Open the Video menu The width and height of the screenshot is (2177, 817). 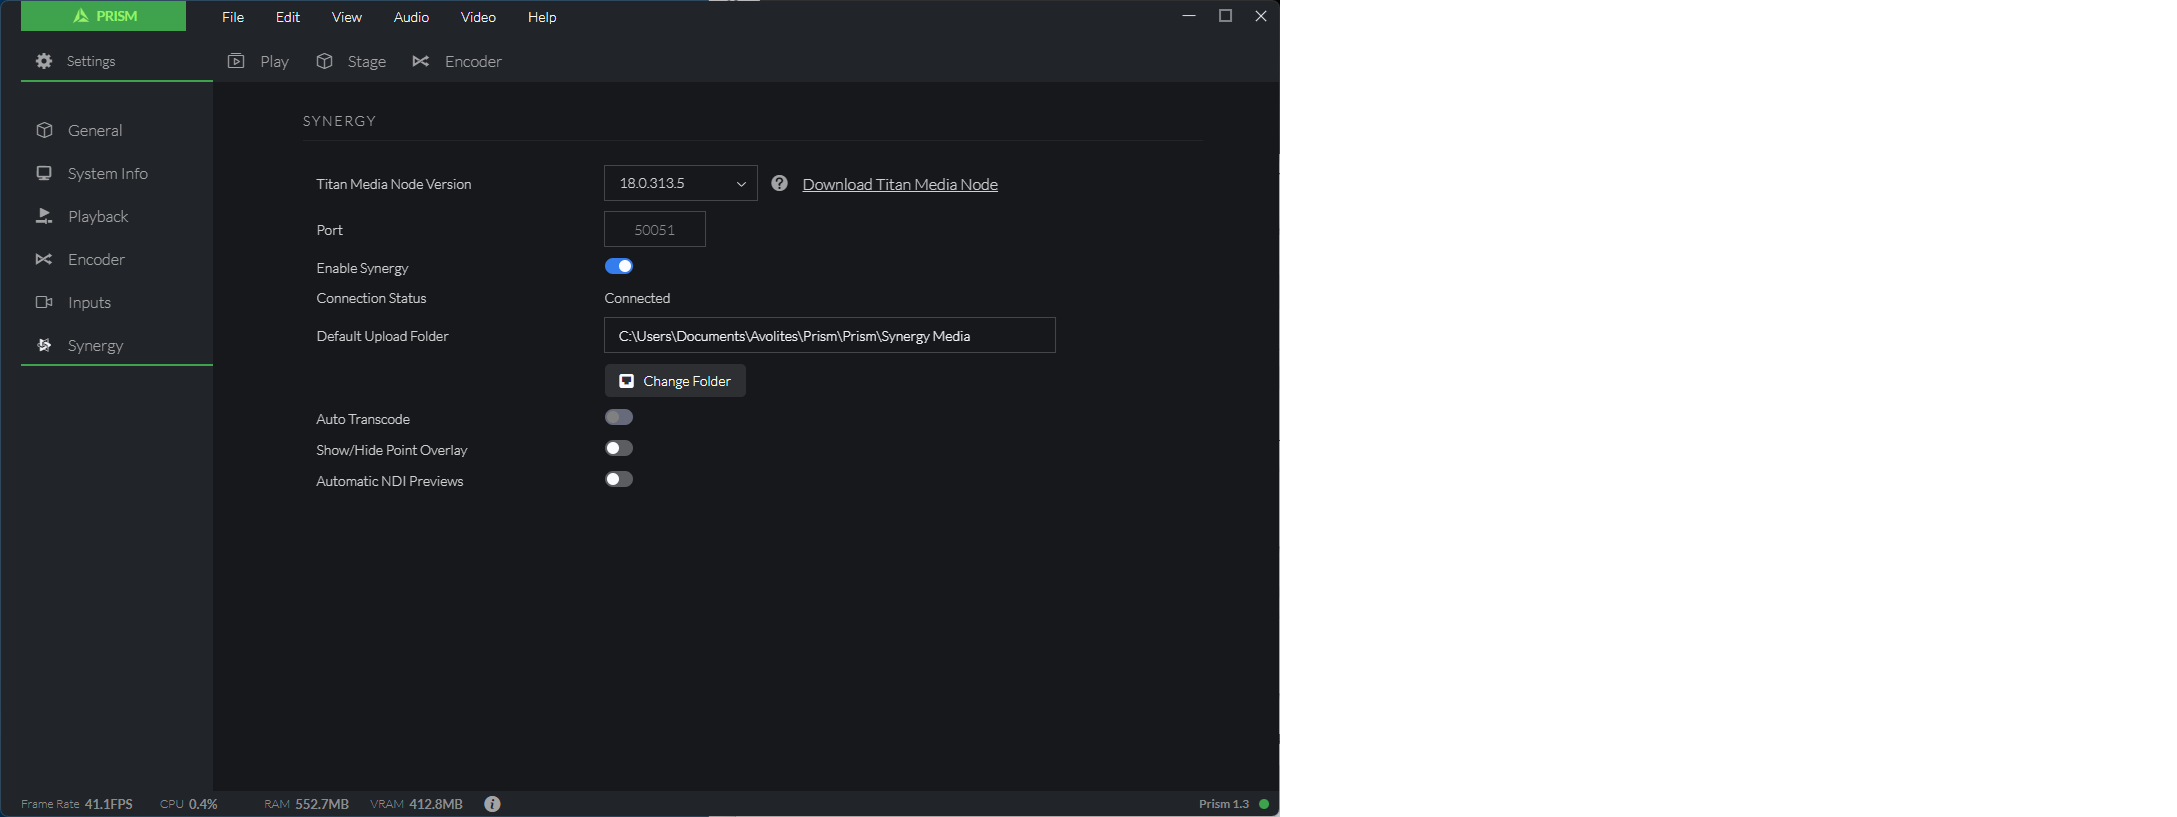pos(478,17)
